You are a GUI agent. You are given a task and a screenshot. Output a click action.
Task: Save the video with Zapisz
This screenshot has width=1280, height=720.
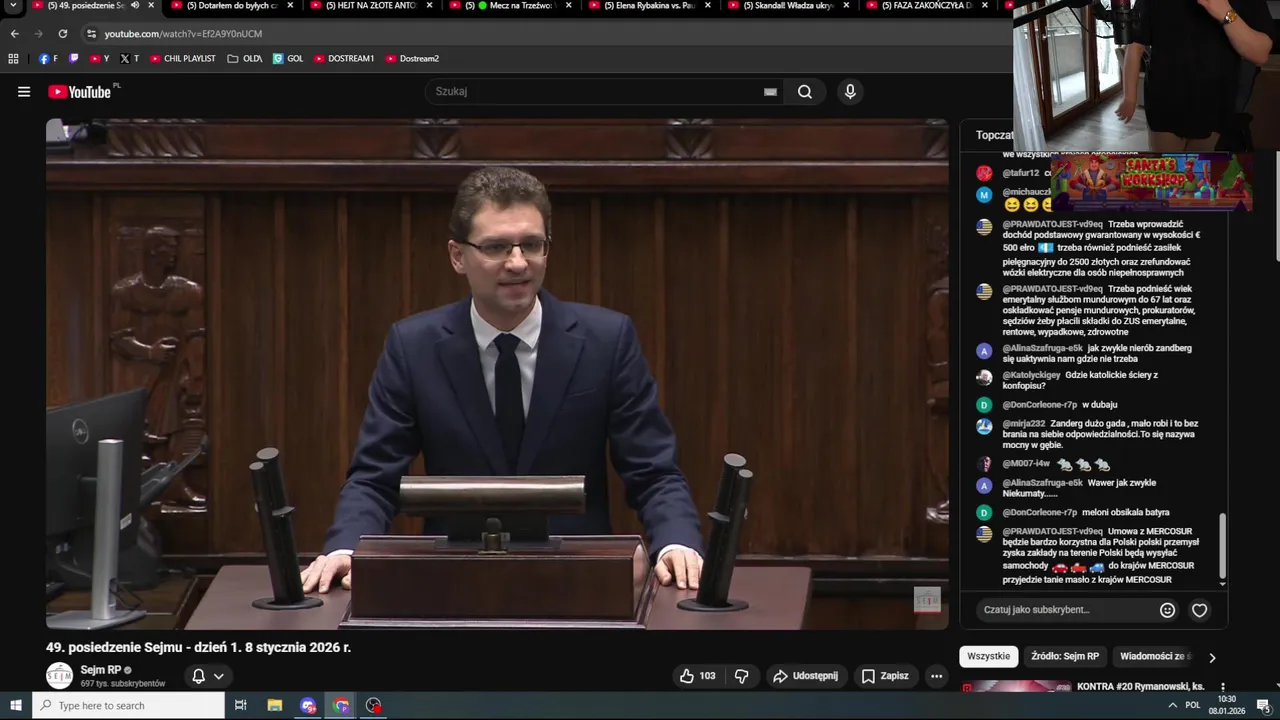point(885,676)
